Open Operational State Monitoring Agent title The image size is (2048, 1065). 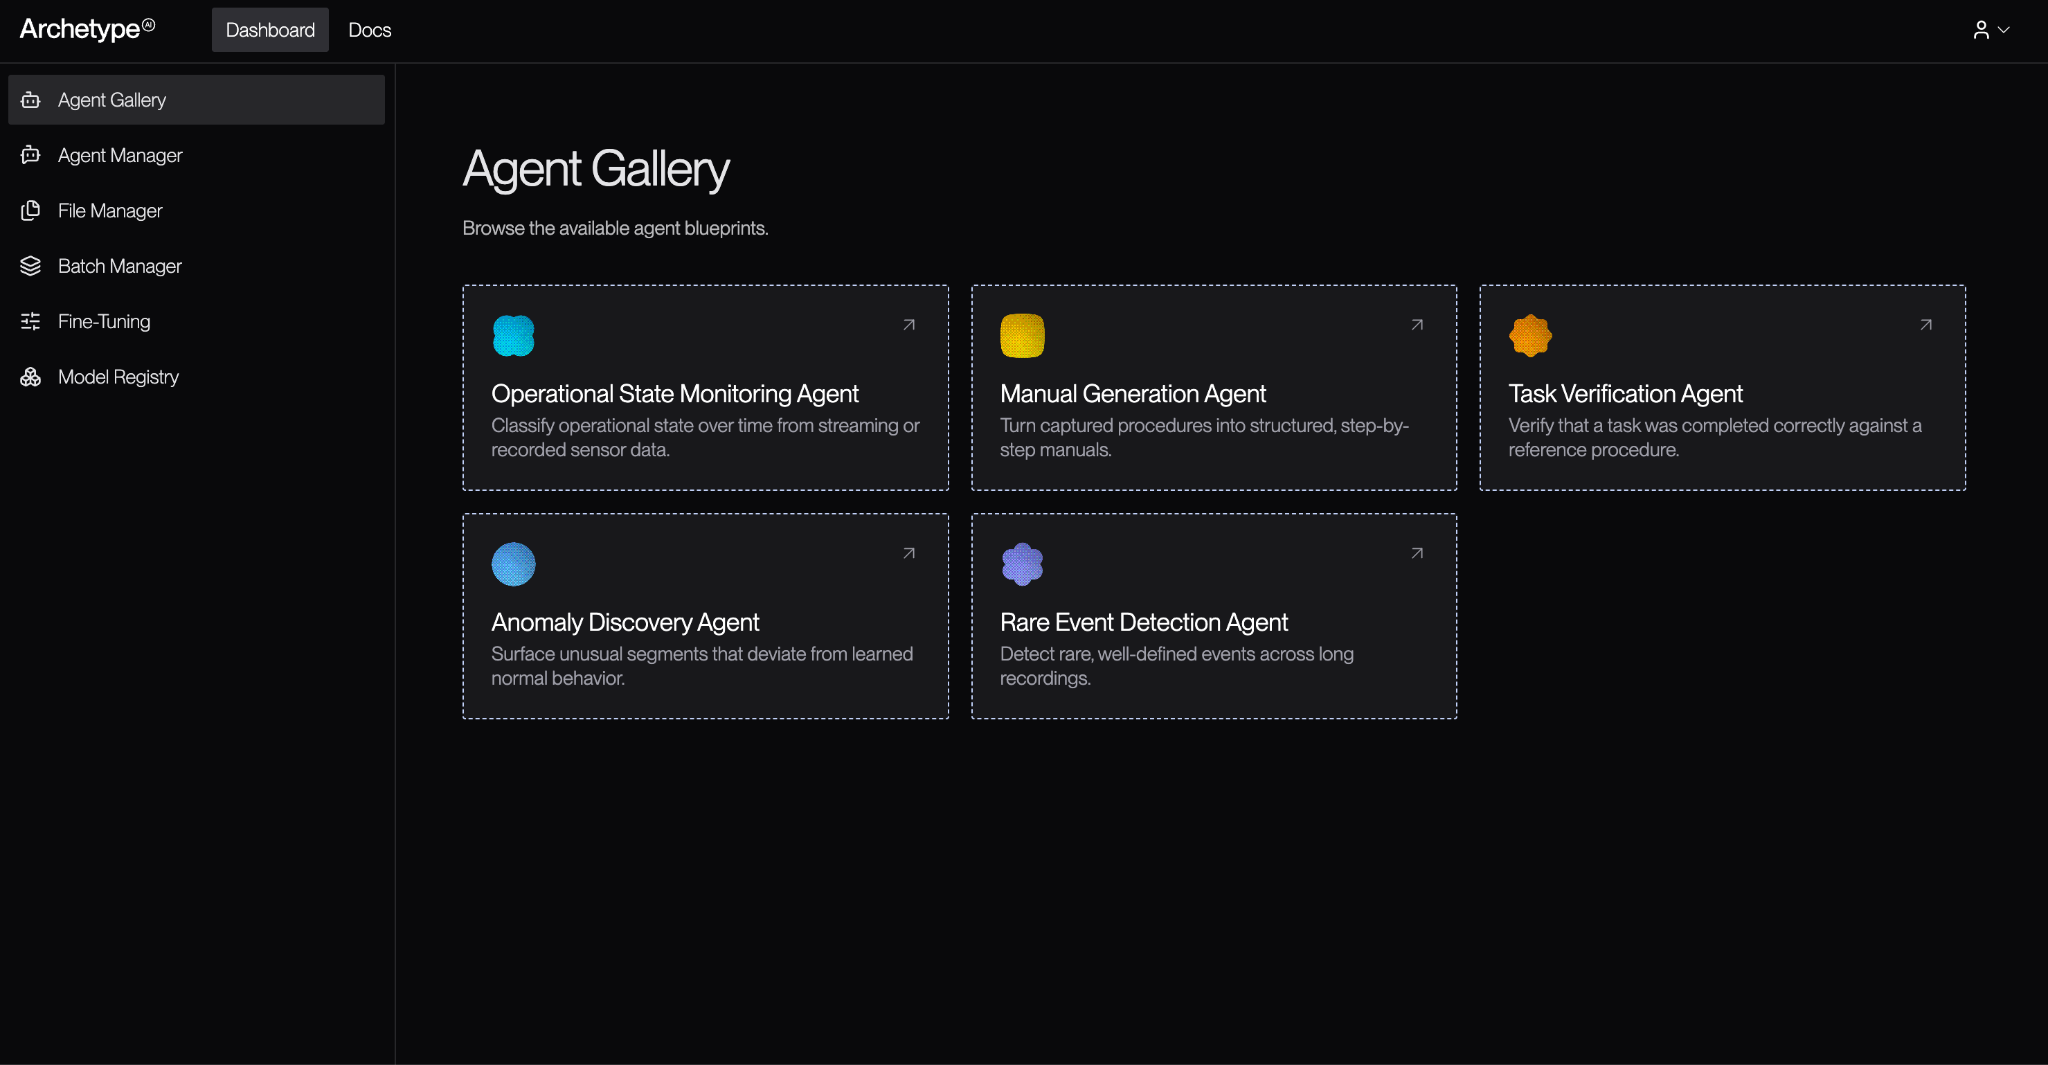tap(675, 394)
